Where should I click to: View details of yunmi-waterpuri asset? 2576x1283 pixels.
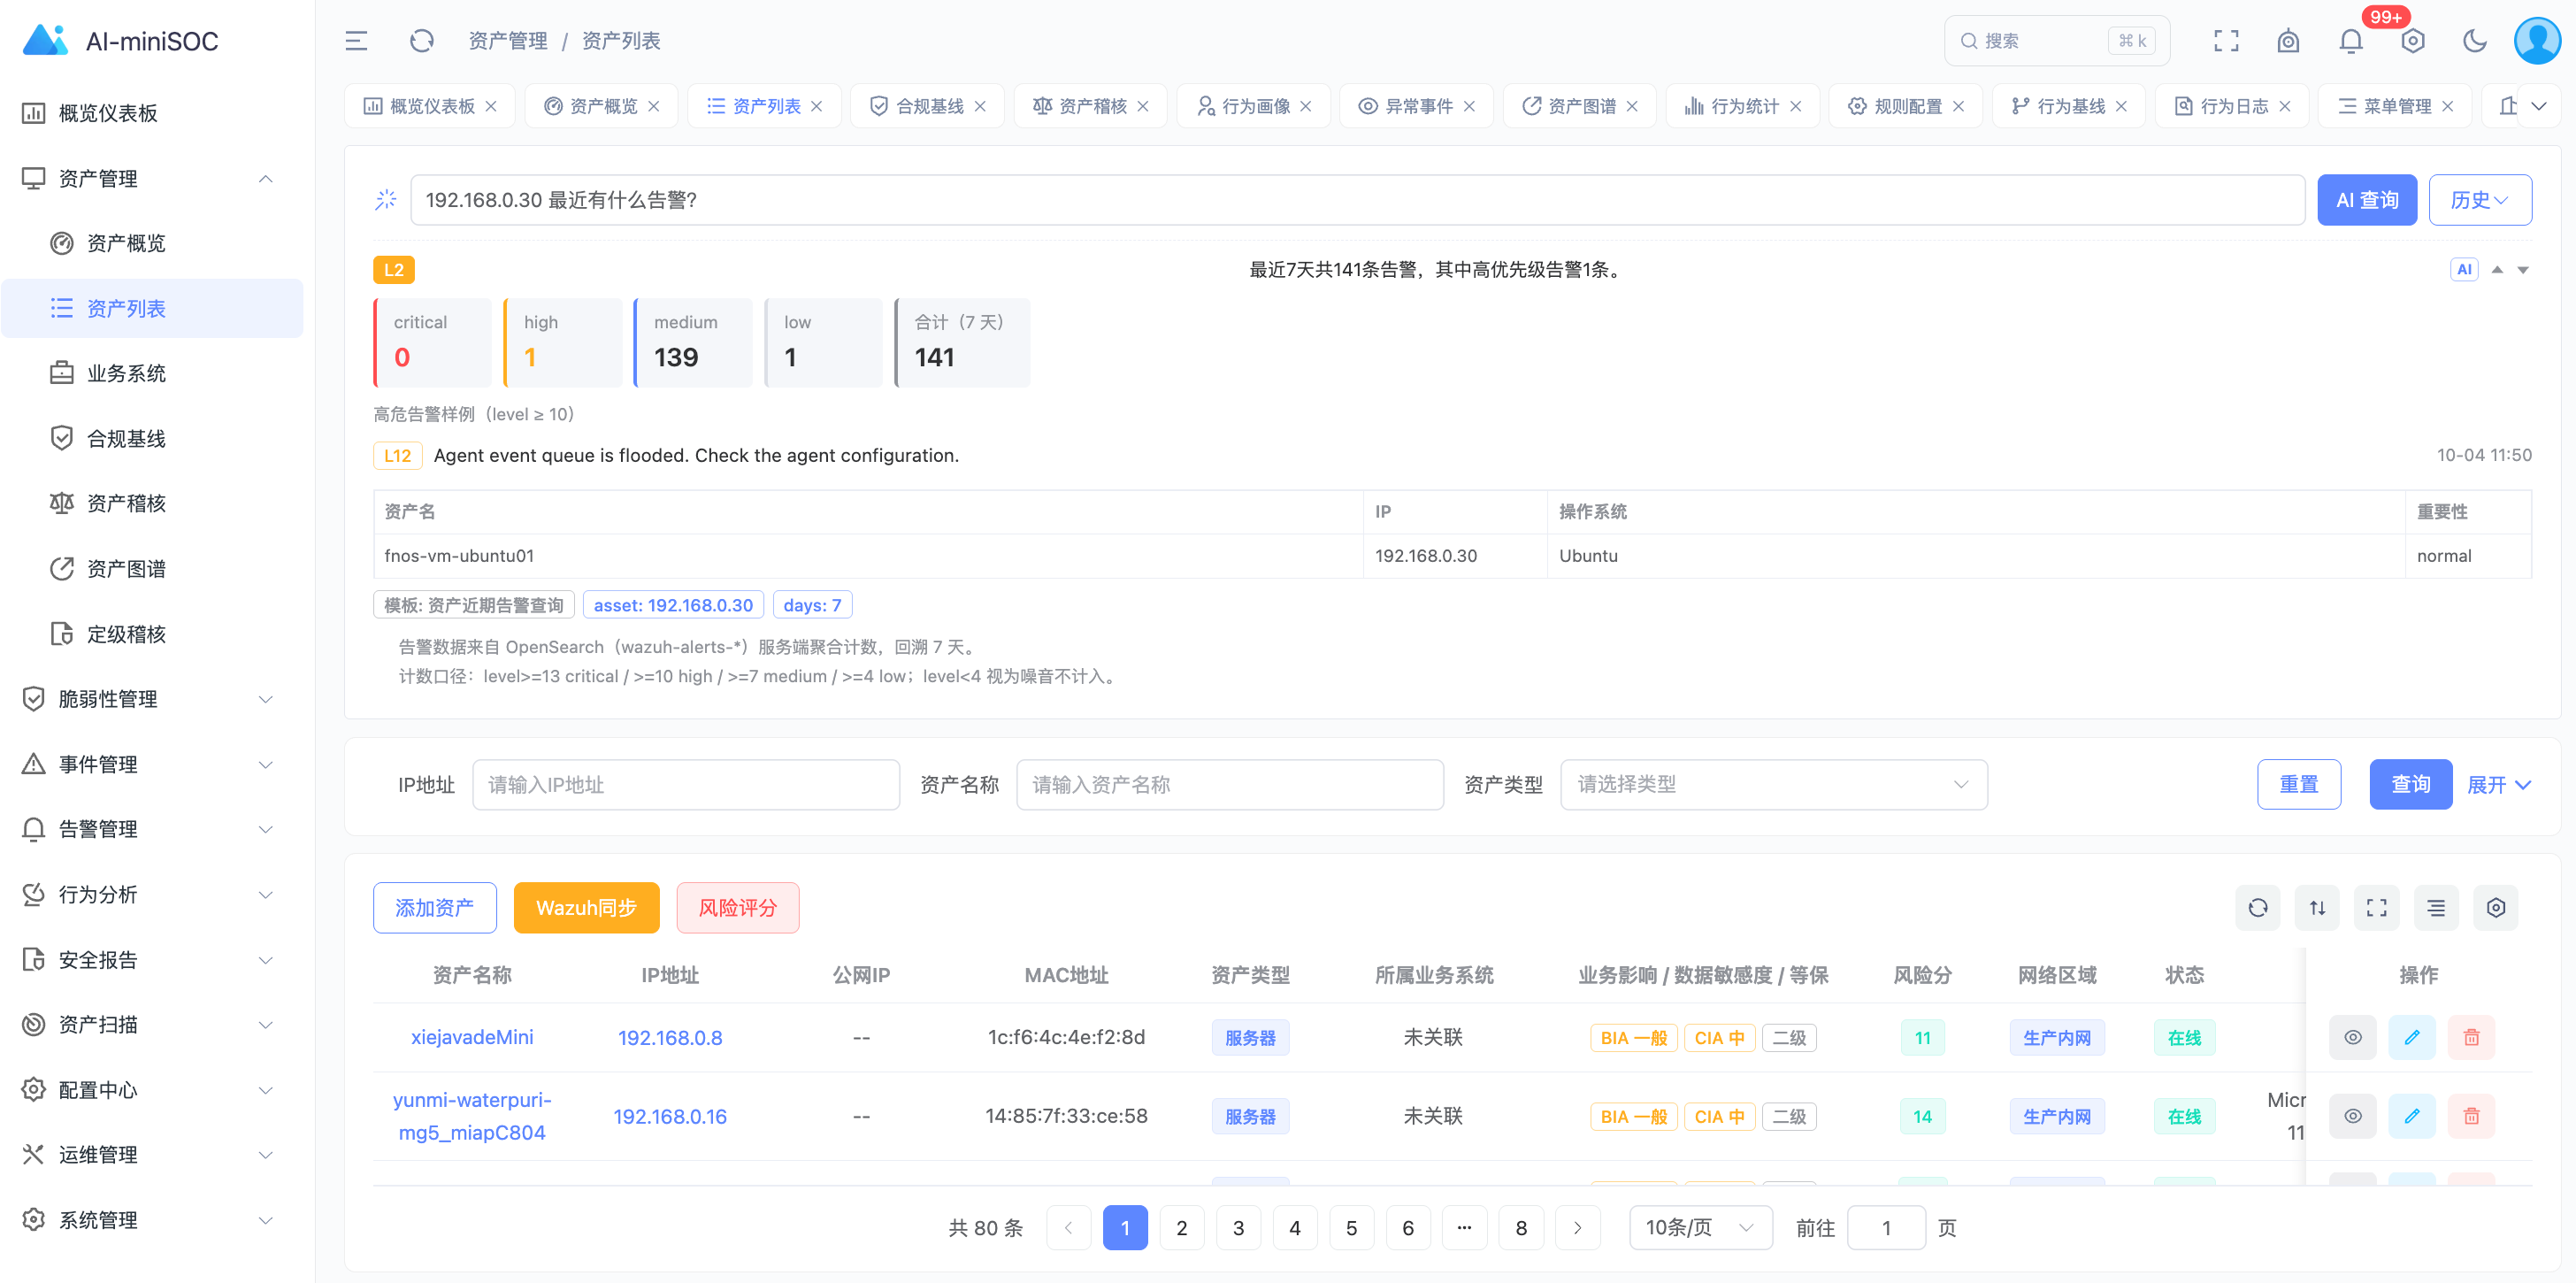point(2352,1116)
